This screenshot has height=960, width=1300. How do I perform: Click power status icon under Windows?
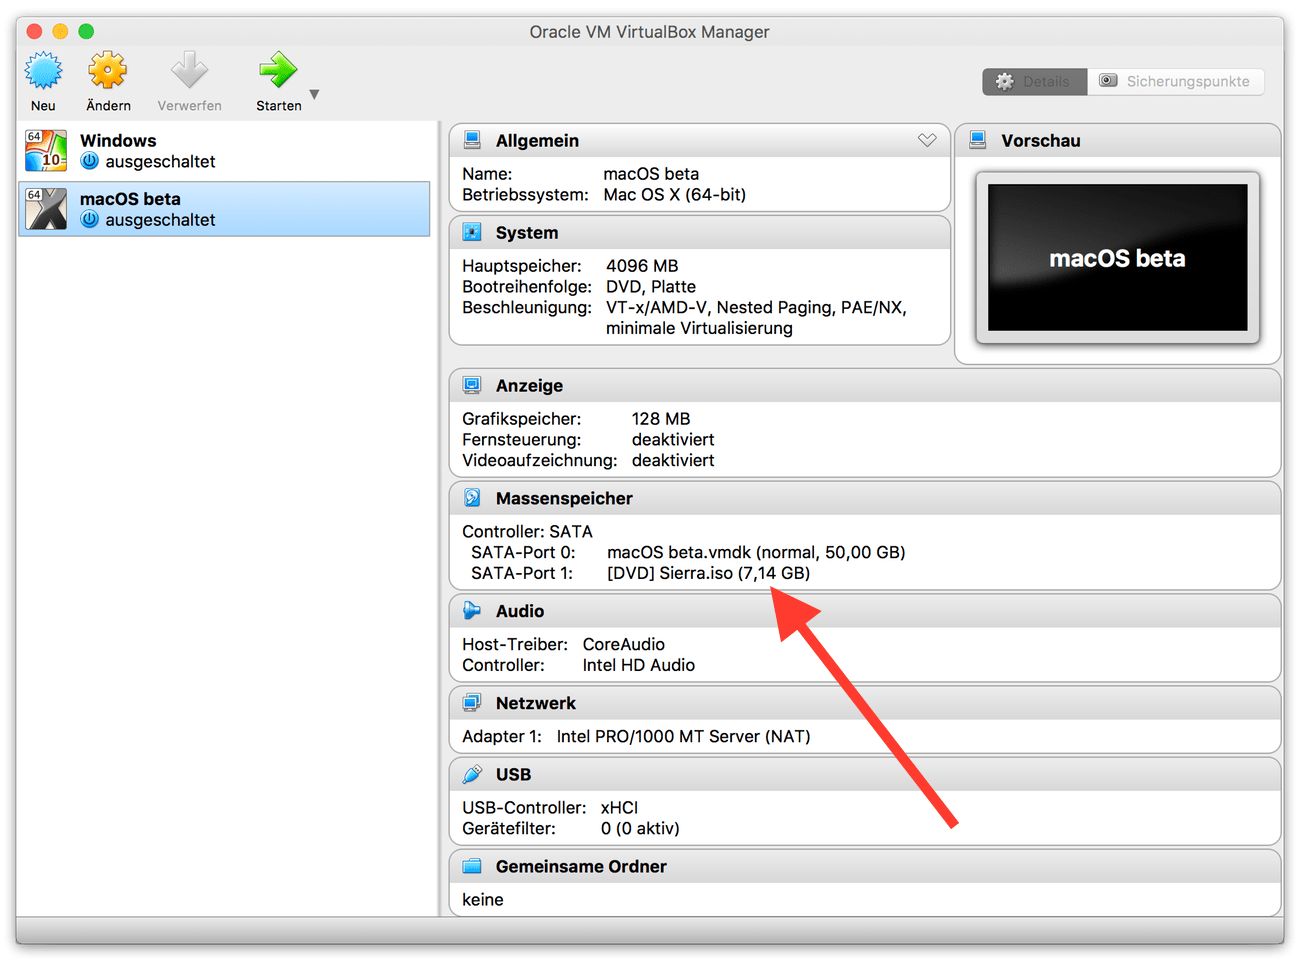click(90, 161)
